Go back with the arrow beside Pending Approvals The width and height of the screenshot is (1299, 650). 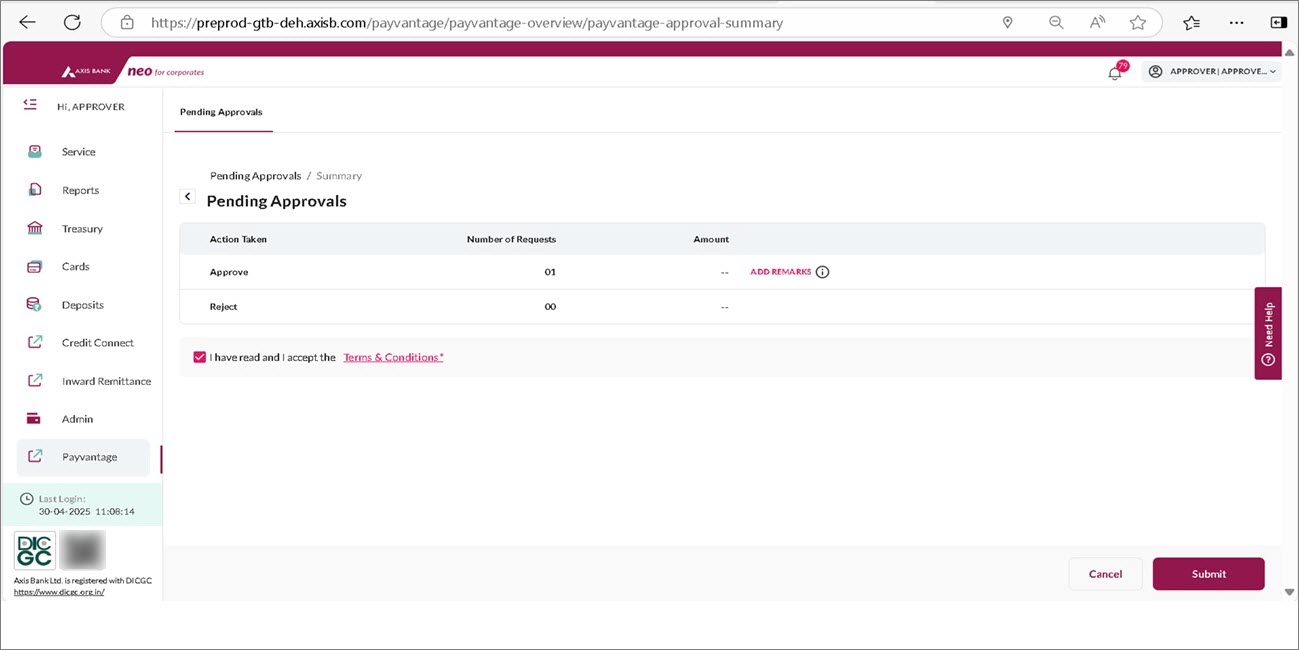(x=187, y=197)
